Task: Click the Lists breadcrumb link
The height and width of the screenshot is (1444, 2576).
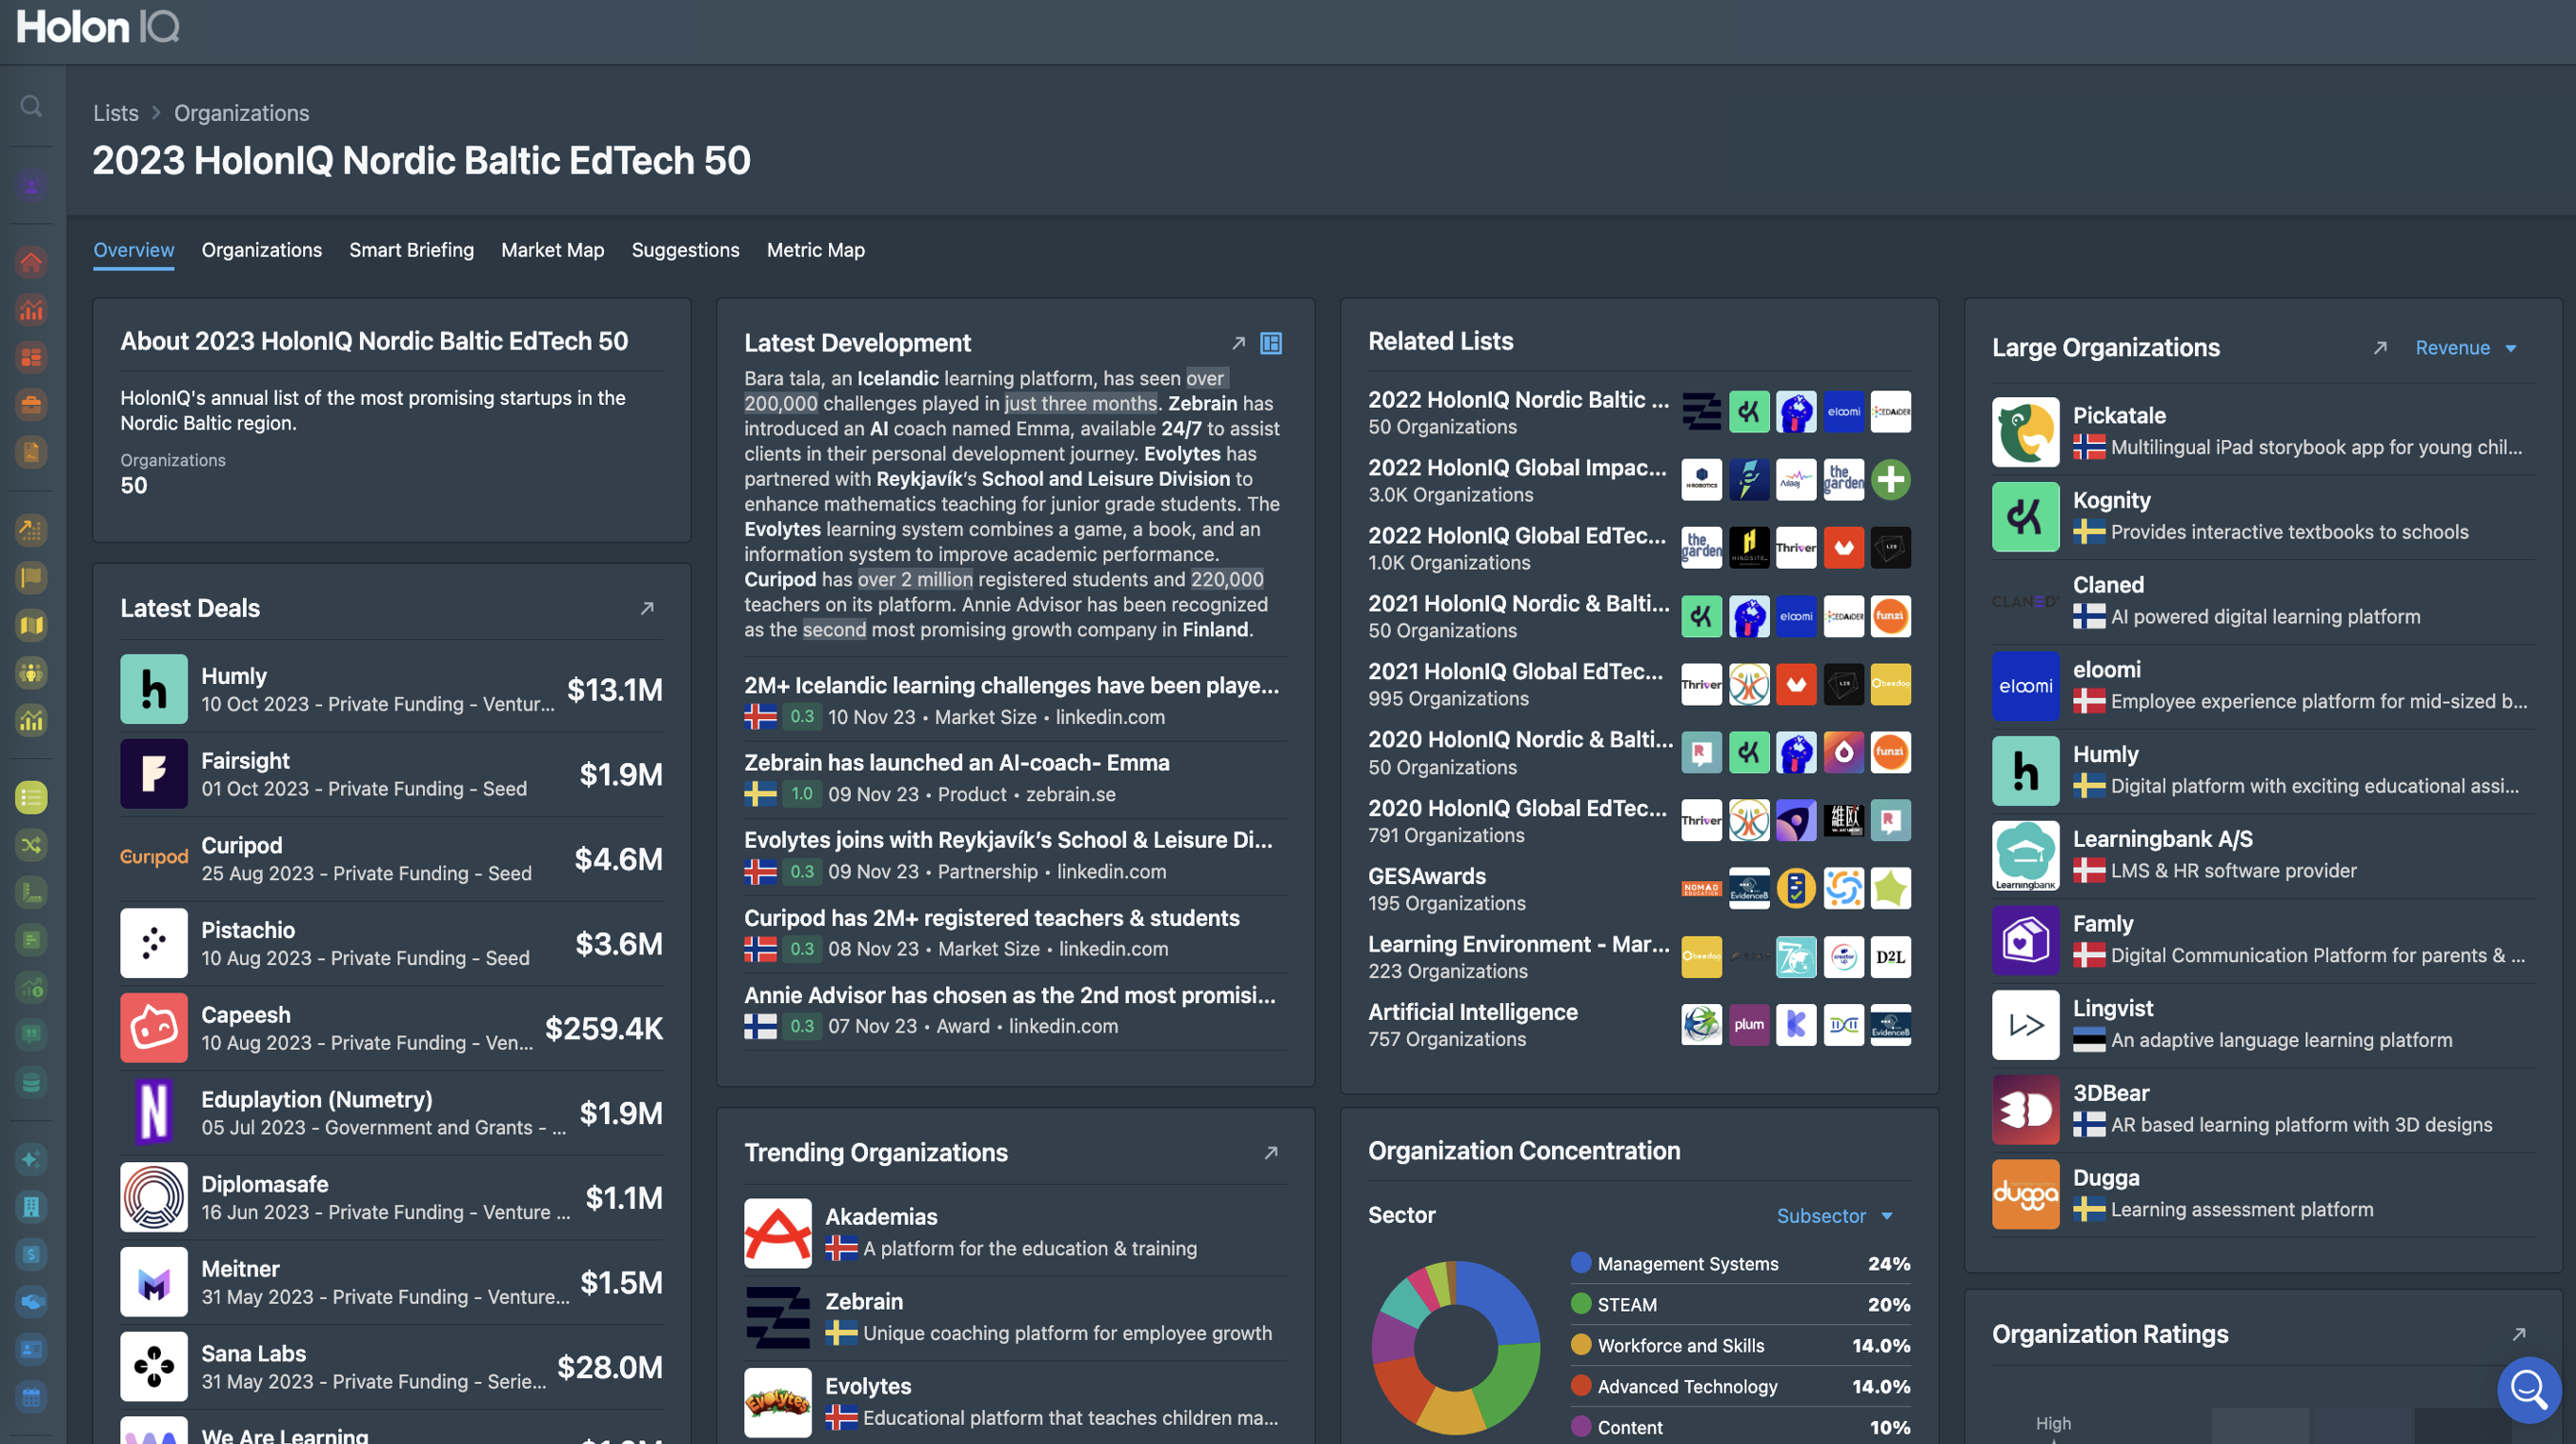Action: tap(116, 113)
